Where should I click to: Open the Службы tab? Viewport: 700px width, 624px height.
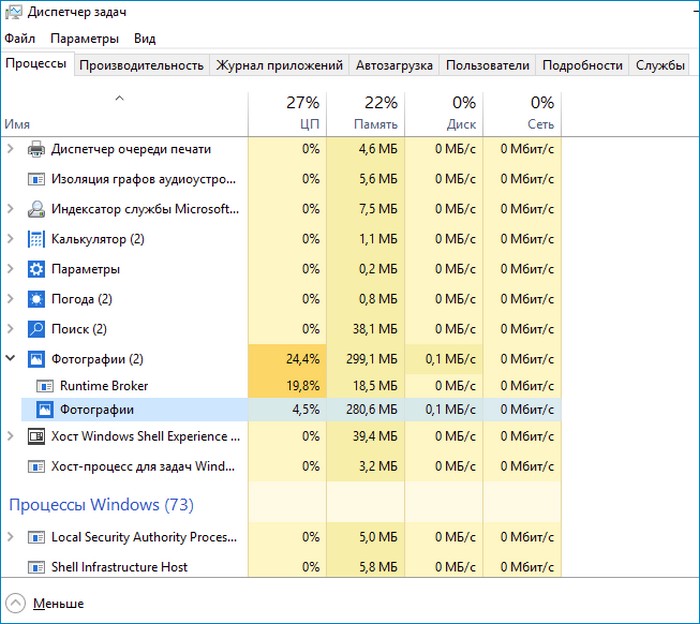(x=660, y=65)
